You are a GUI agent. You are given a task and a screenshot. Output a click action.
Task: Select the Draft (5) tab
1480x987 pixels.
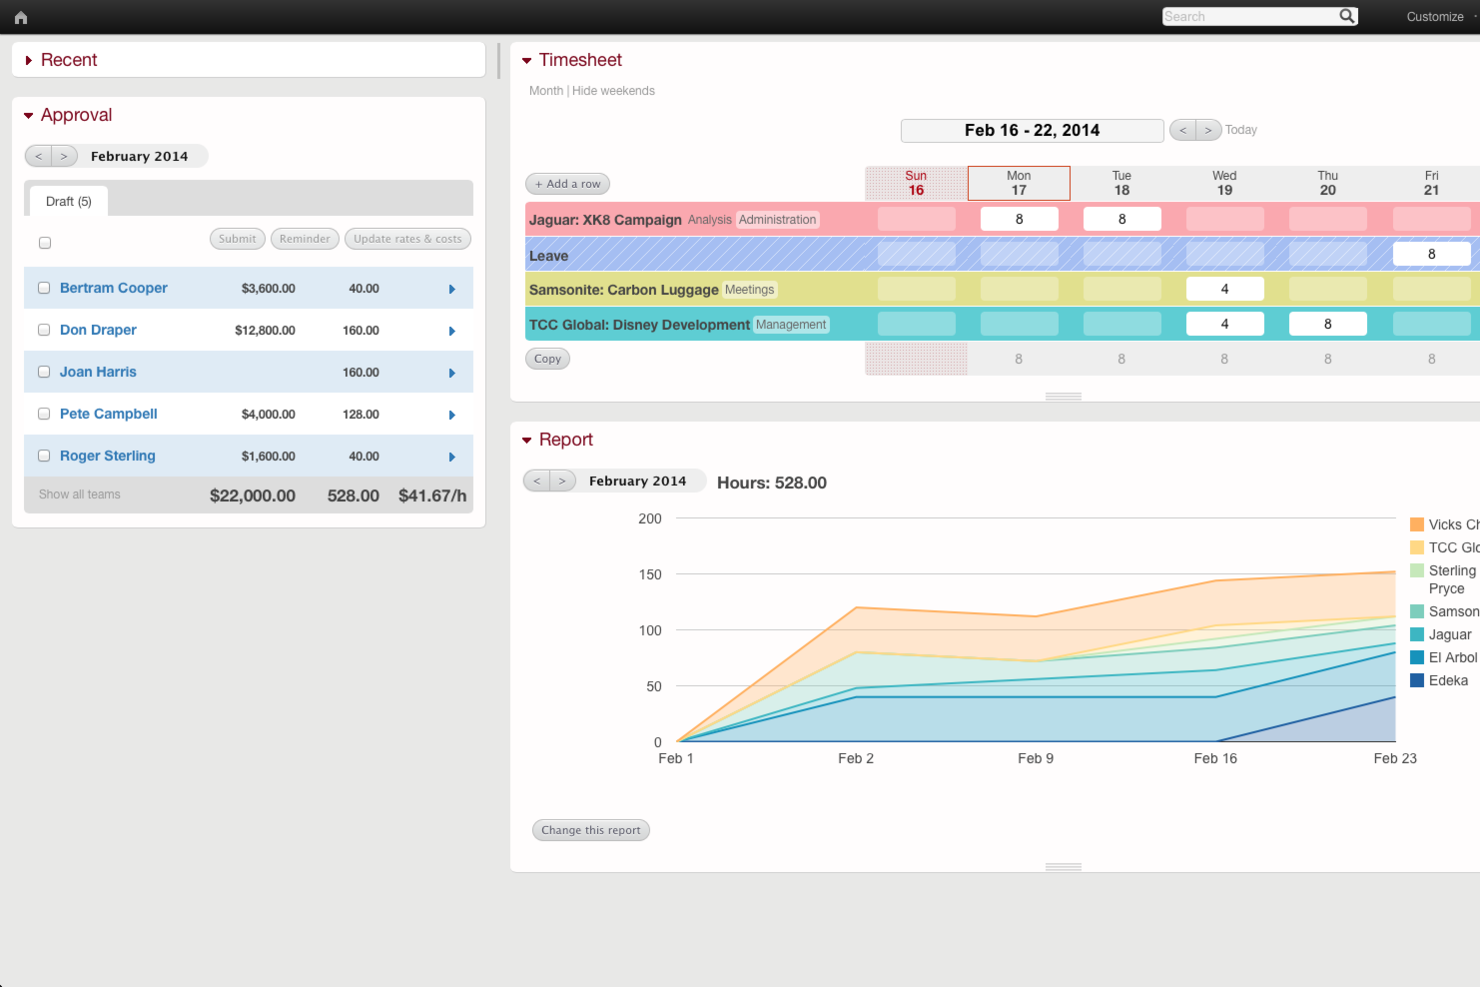pyautogui.click(x=67, y=201)
